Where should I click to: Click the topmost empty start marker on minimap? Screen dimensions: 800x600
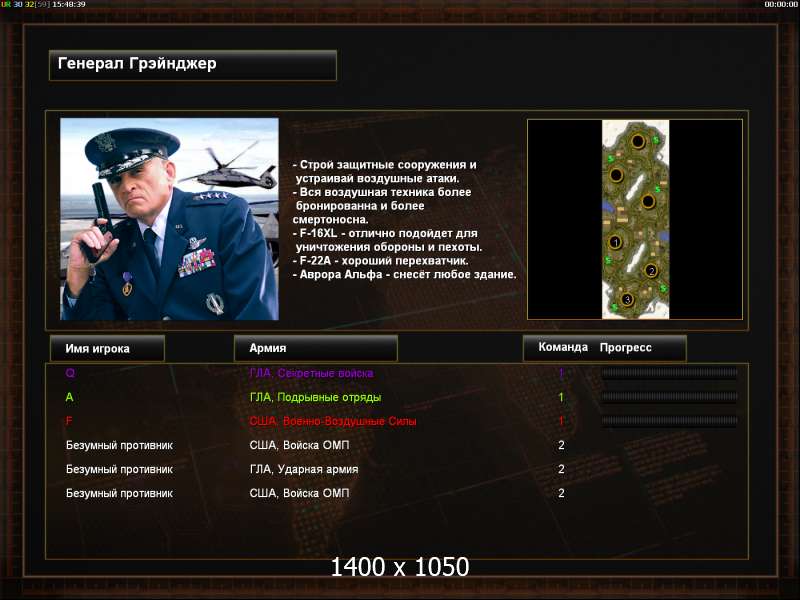tap(638, 141)
